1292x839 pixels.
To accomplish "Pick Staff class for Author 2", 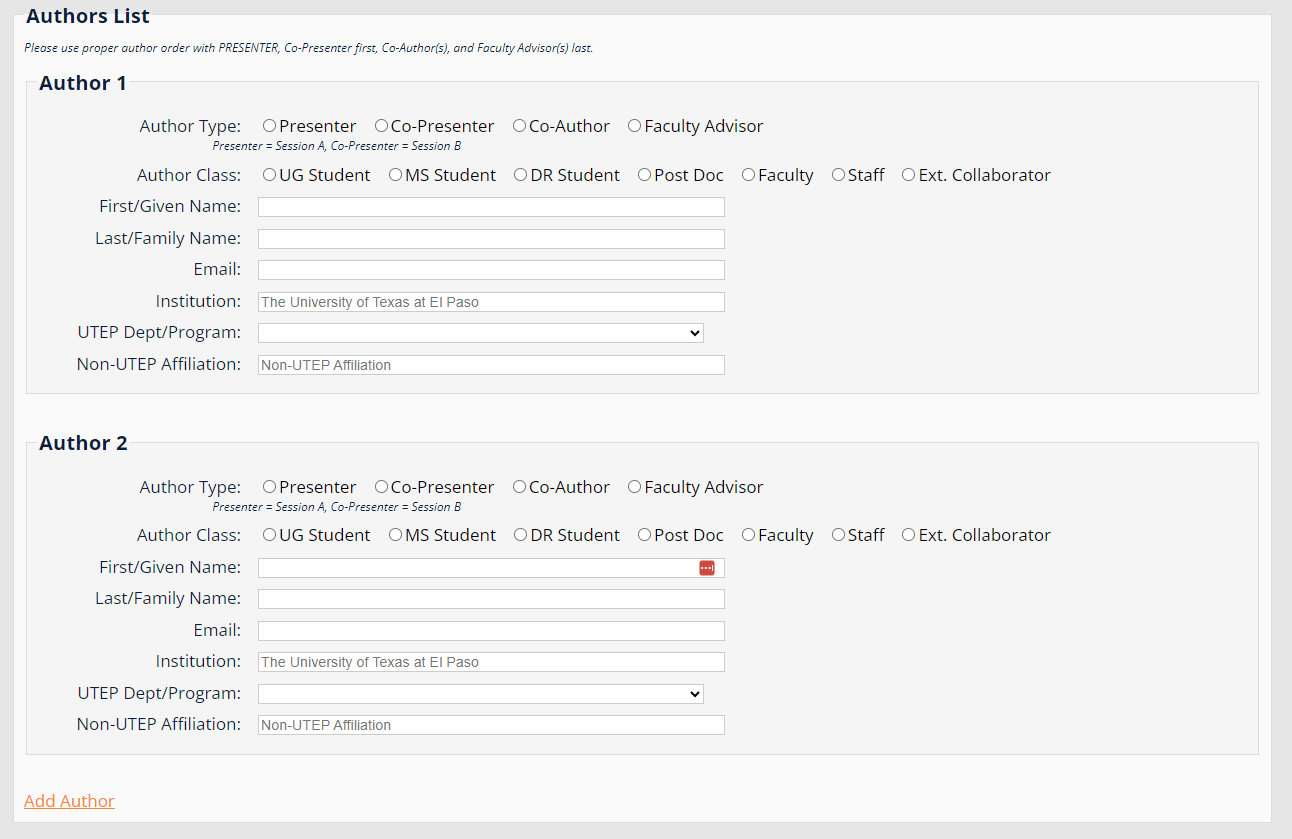I will pos(838,535).
